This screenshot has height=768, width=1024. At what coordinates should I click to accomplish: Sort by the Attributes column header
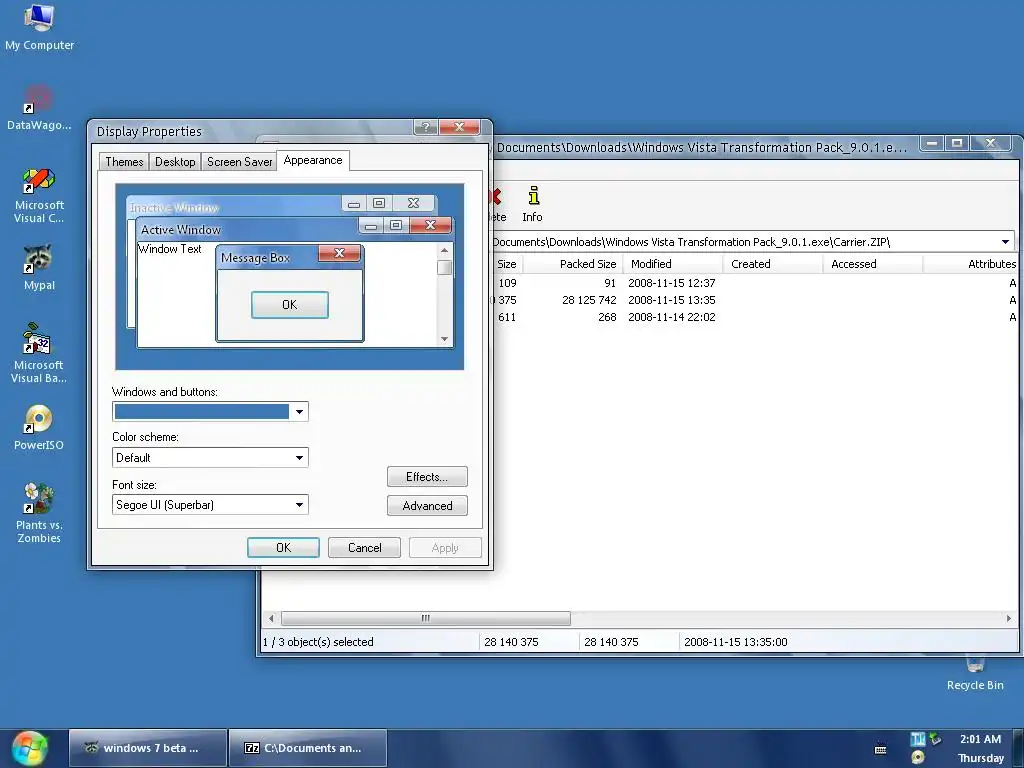click(x=971, y=264)
